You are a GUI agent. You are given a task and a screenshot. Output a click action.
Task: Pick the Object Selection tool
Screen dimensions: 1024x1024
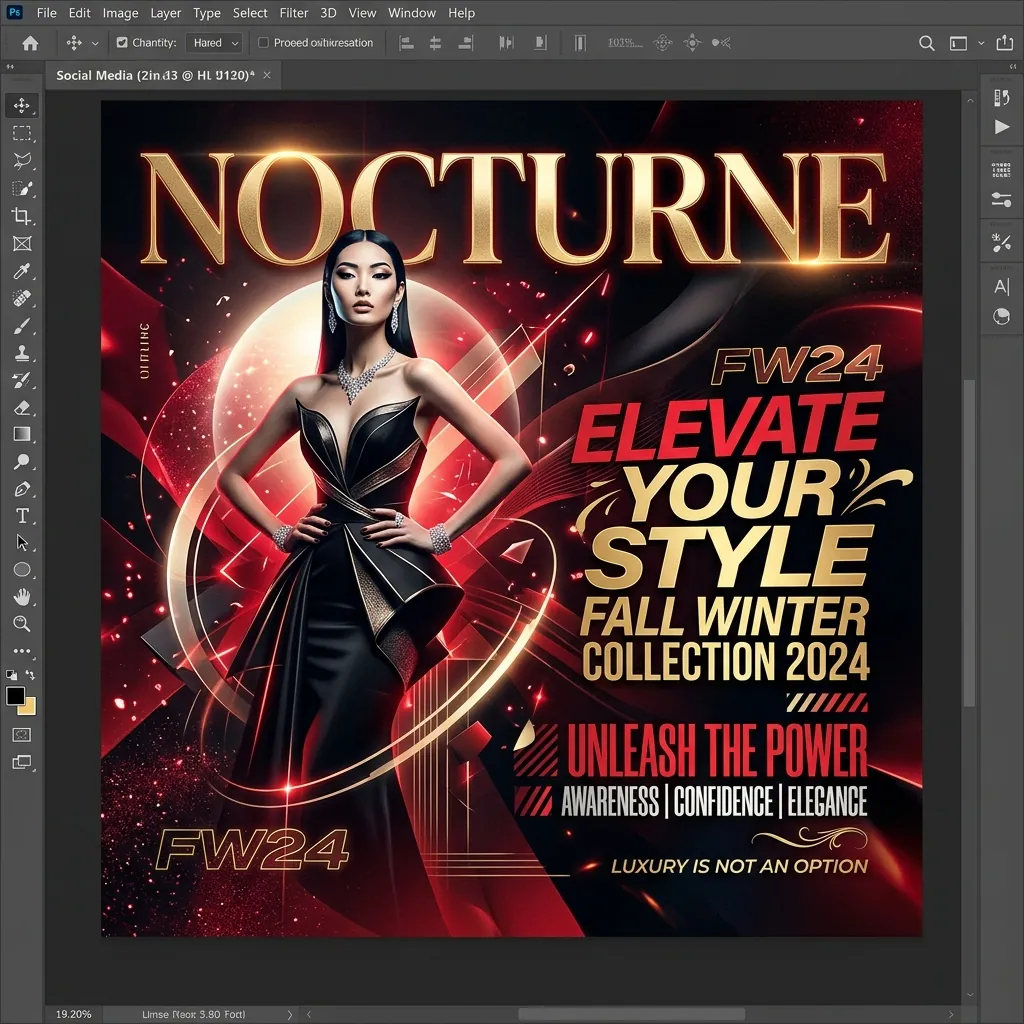point(22,189)
